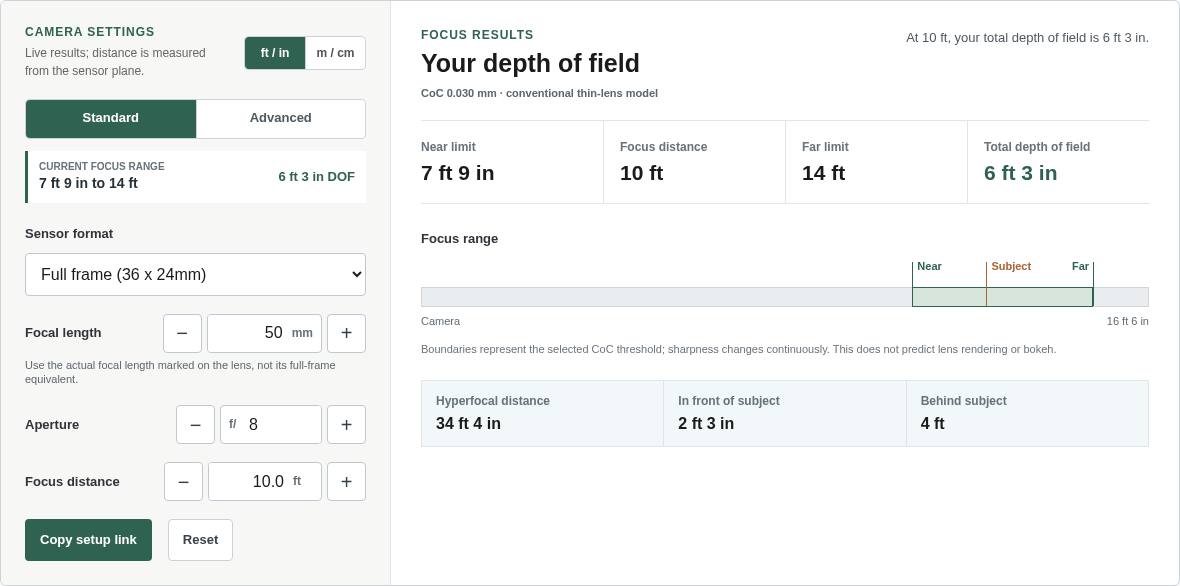
Task: Click the Focus distance result 10 ft
Action: [x=641, y=173]
